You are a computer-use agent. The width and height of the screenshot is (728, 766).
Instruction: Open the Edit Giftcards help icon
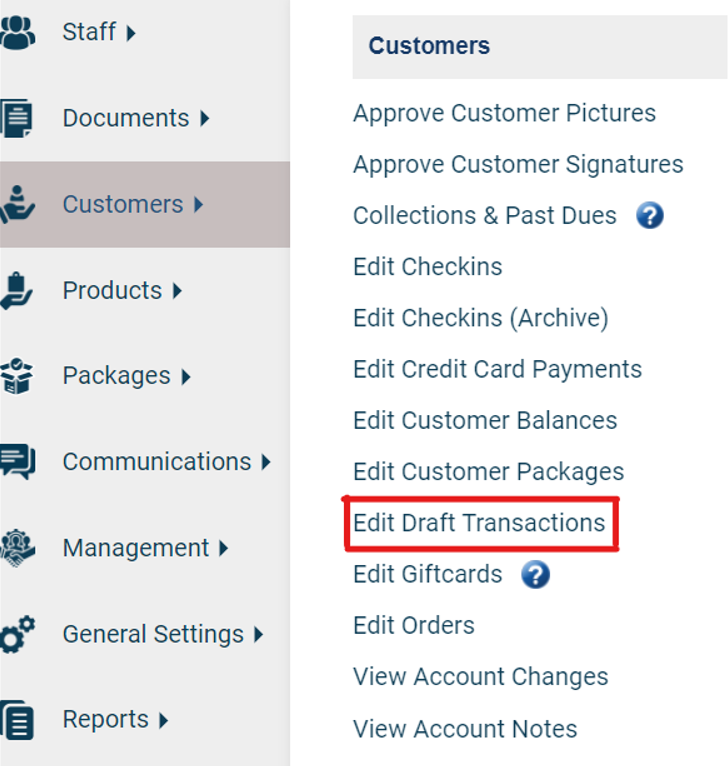[x=536, y=574]
